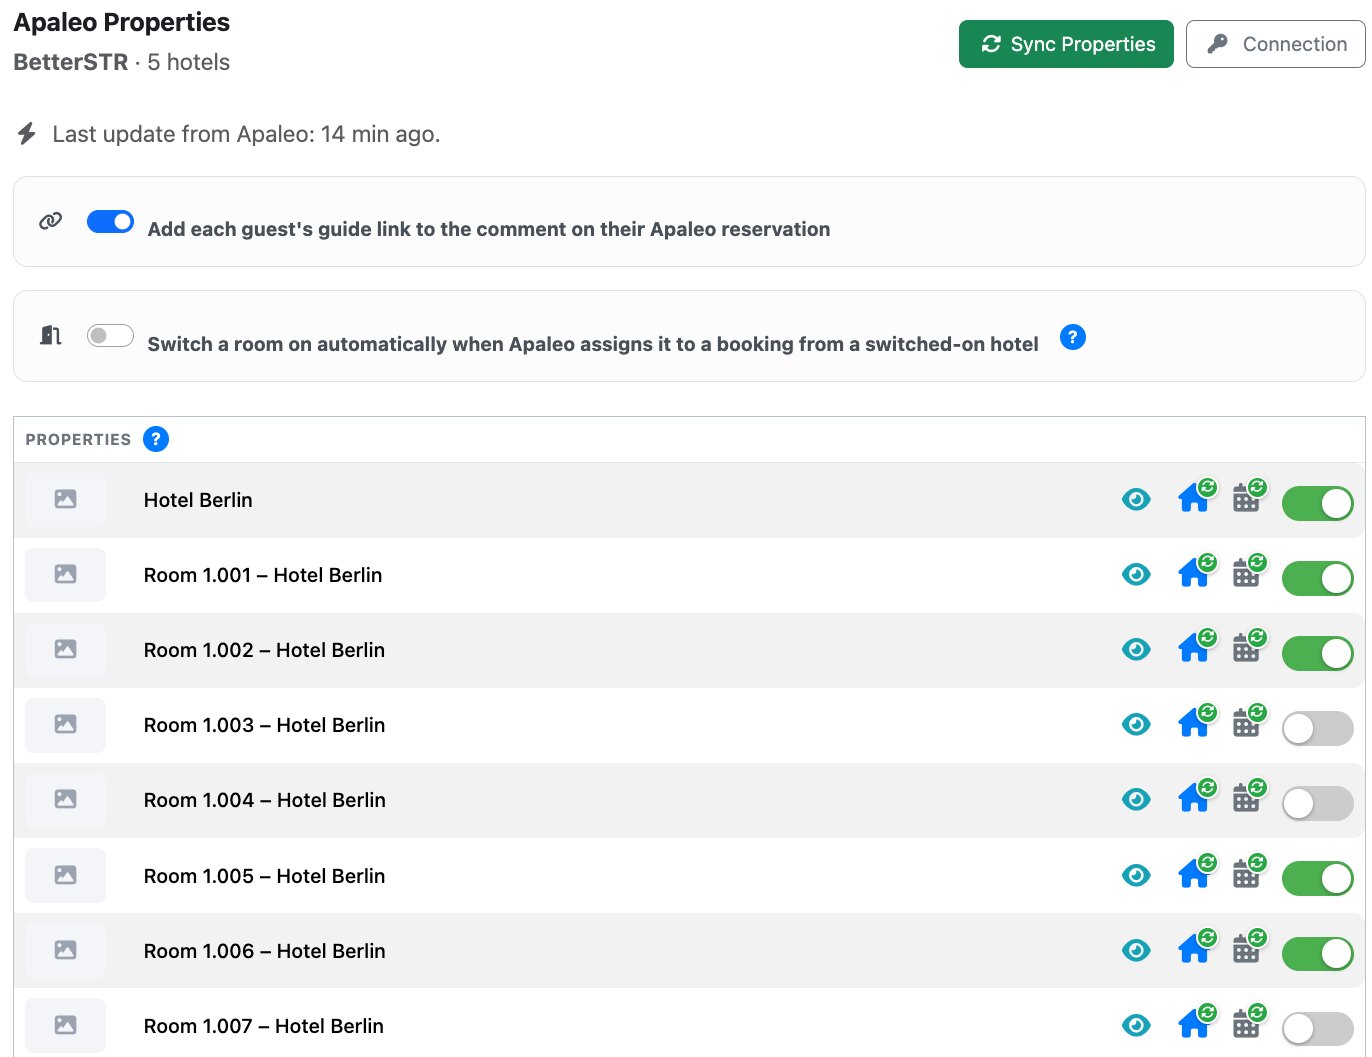
Task: Open the Connection settings button
Action: click(x=1275, y=44)
